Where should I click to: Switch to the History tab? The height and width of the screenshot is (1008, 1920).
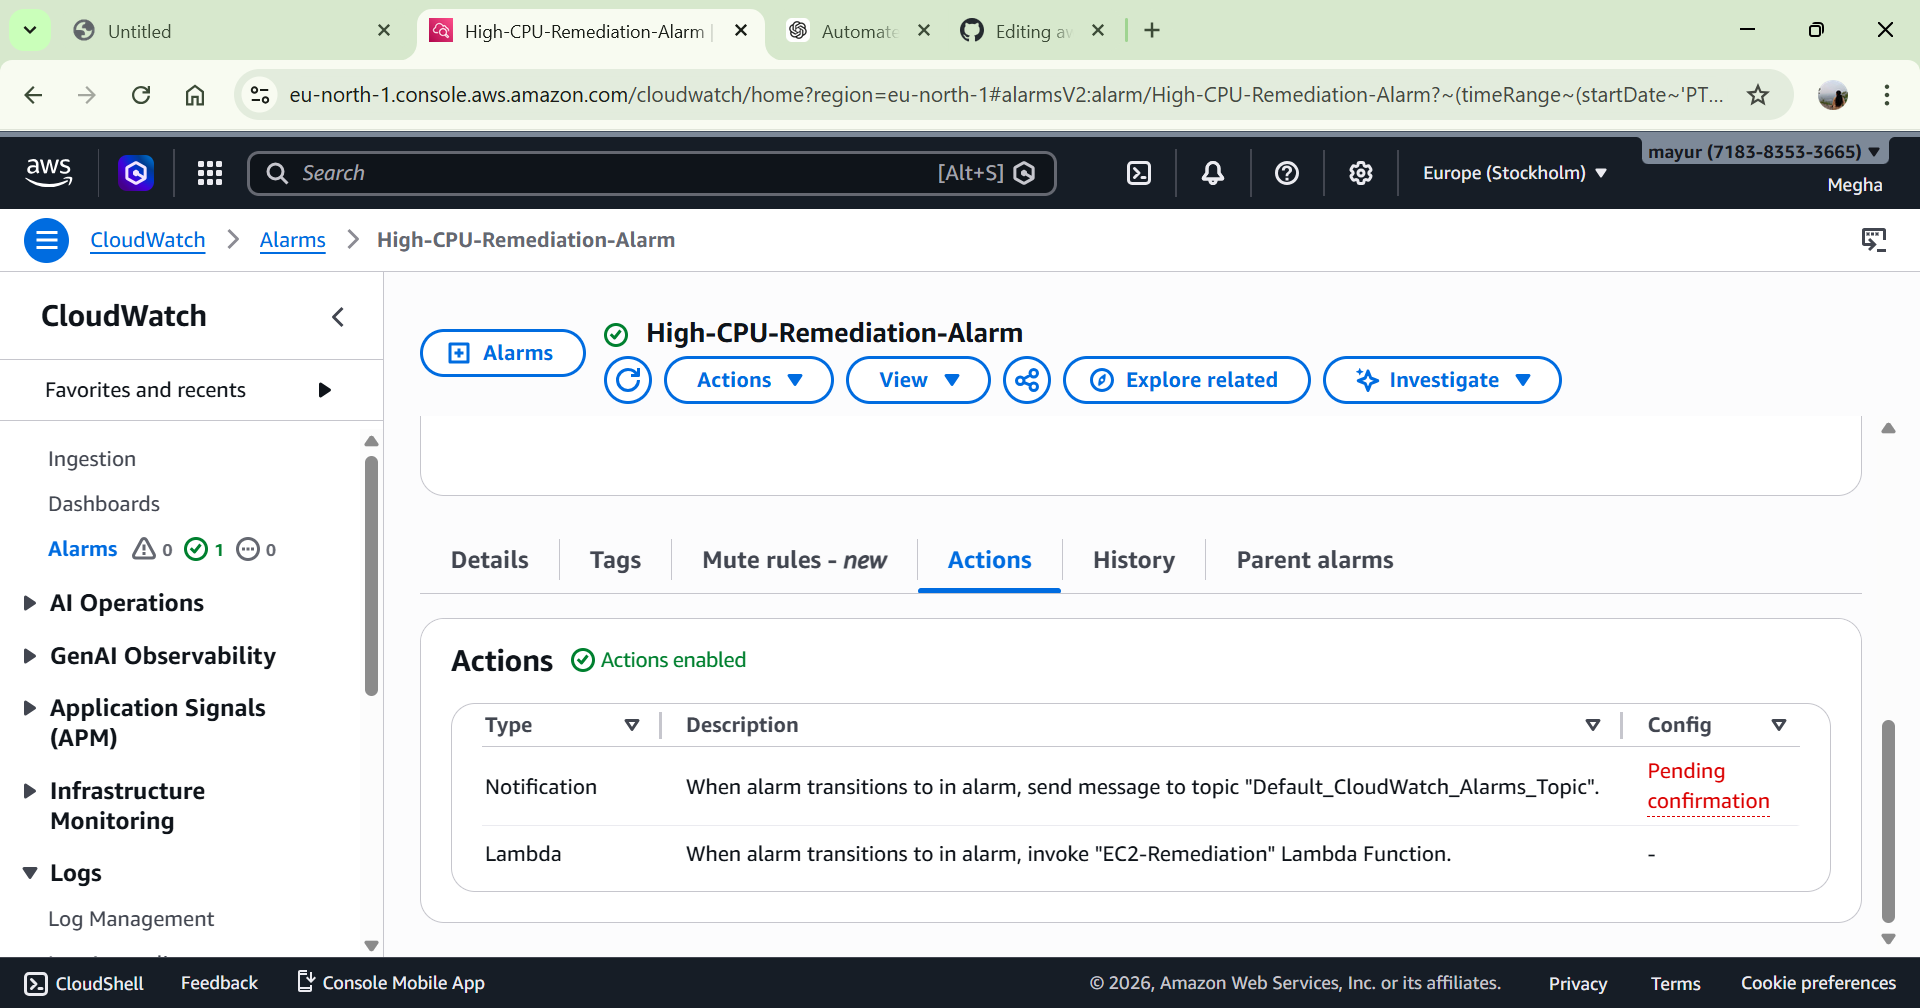[1133, 560]
